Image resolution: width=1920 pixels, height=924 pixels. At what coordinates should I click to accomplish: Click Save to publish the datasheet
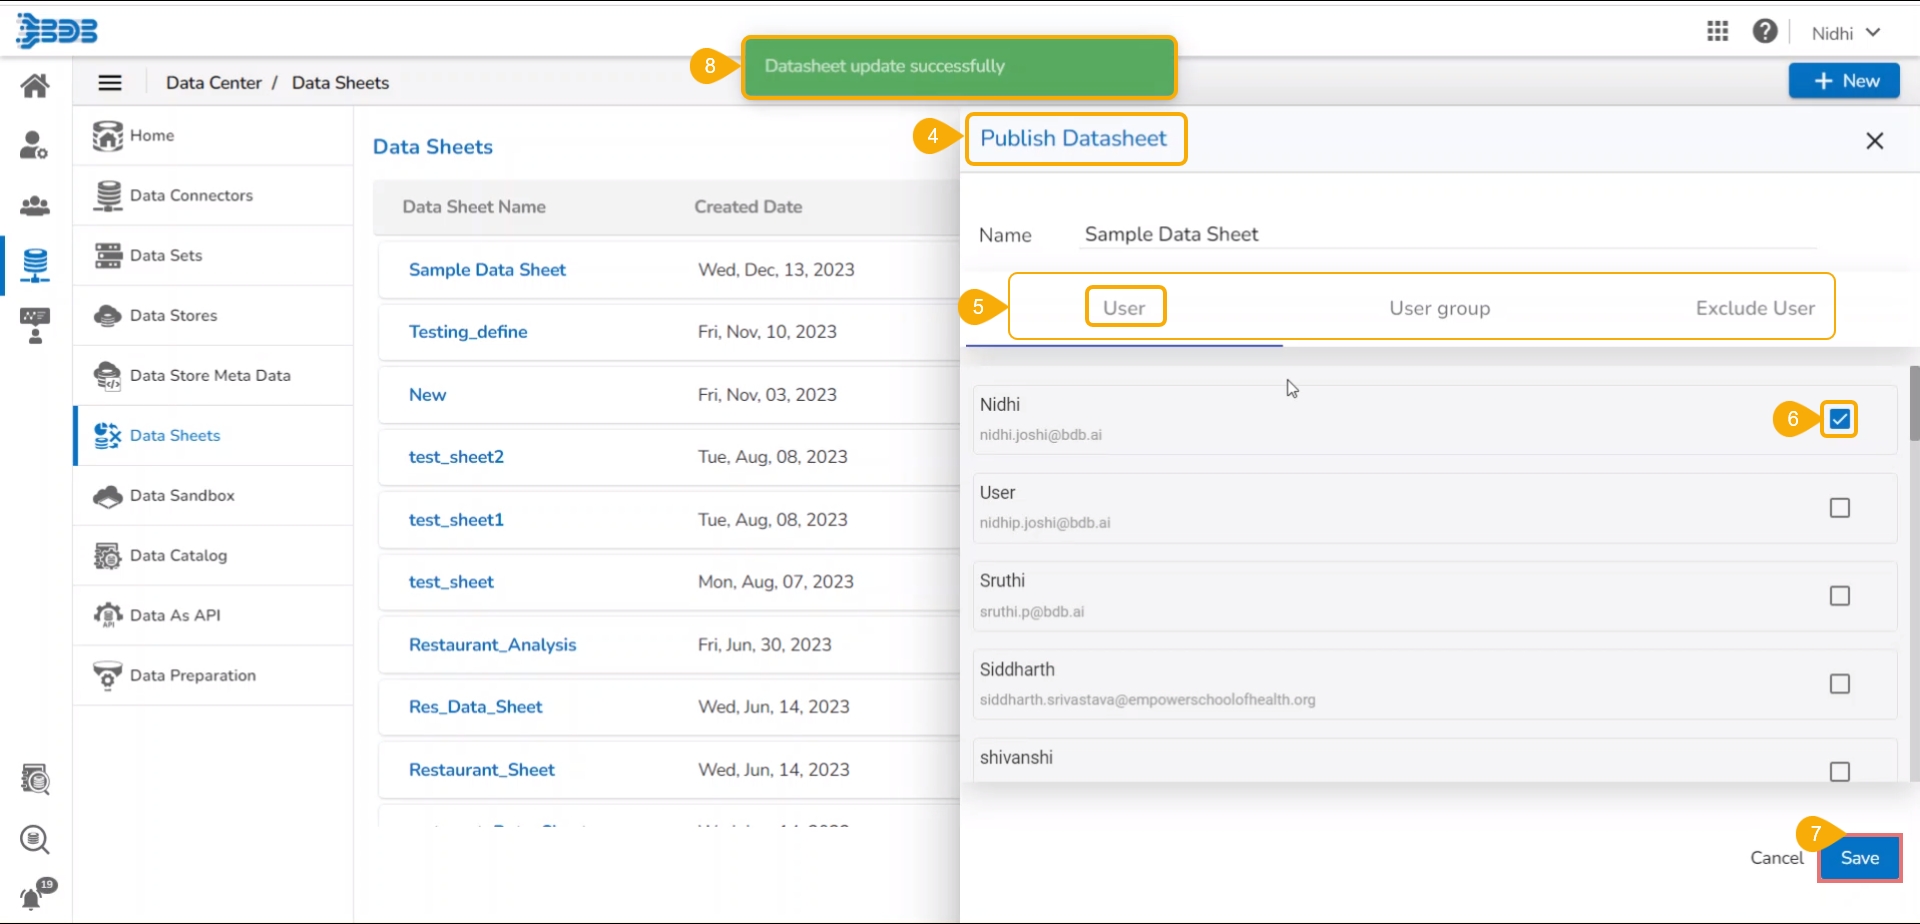tap(1859, 858)
